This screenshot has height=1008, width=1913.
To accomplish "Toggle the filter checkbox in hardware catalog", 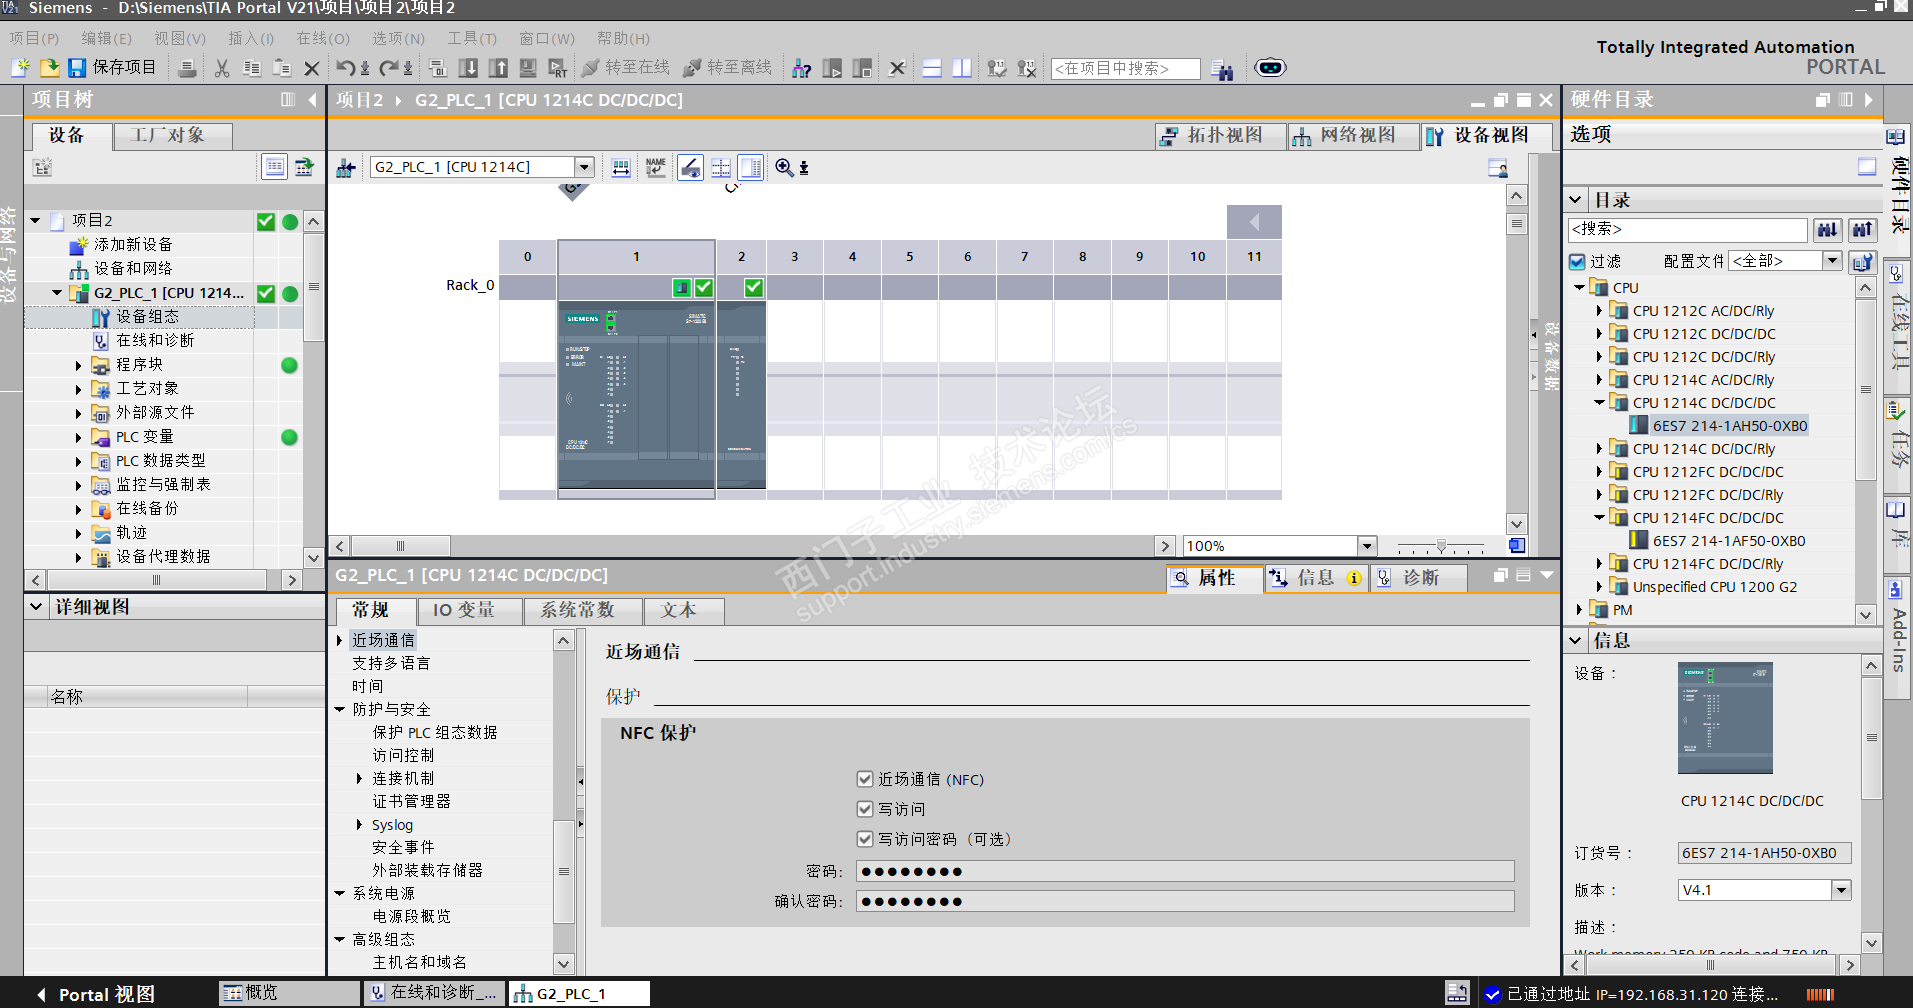I will point(1577,262).
